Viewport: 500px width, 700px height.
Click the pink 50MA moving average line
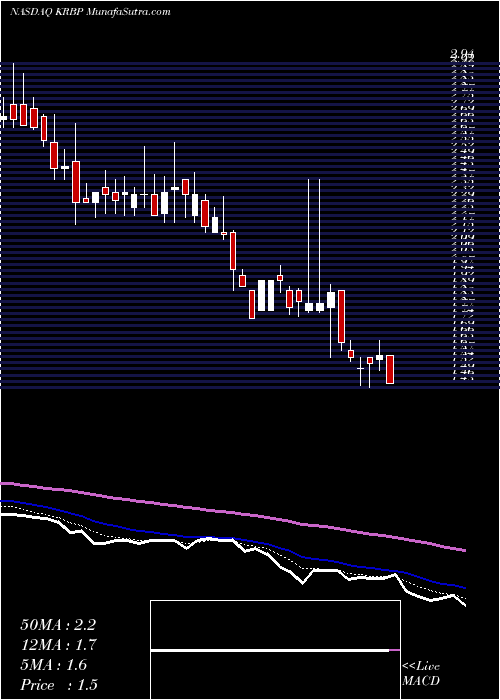tap(232, 512)
